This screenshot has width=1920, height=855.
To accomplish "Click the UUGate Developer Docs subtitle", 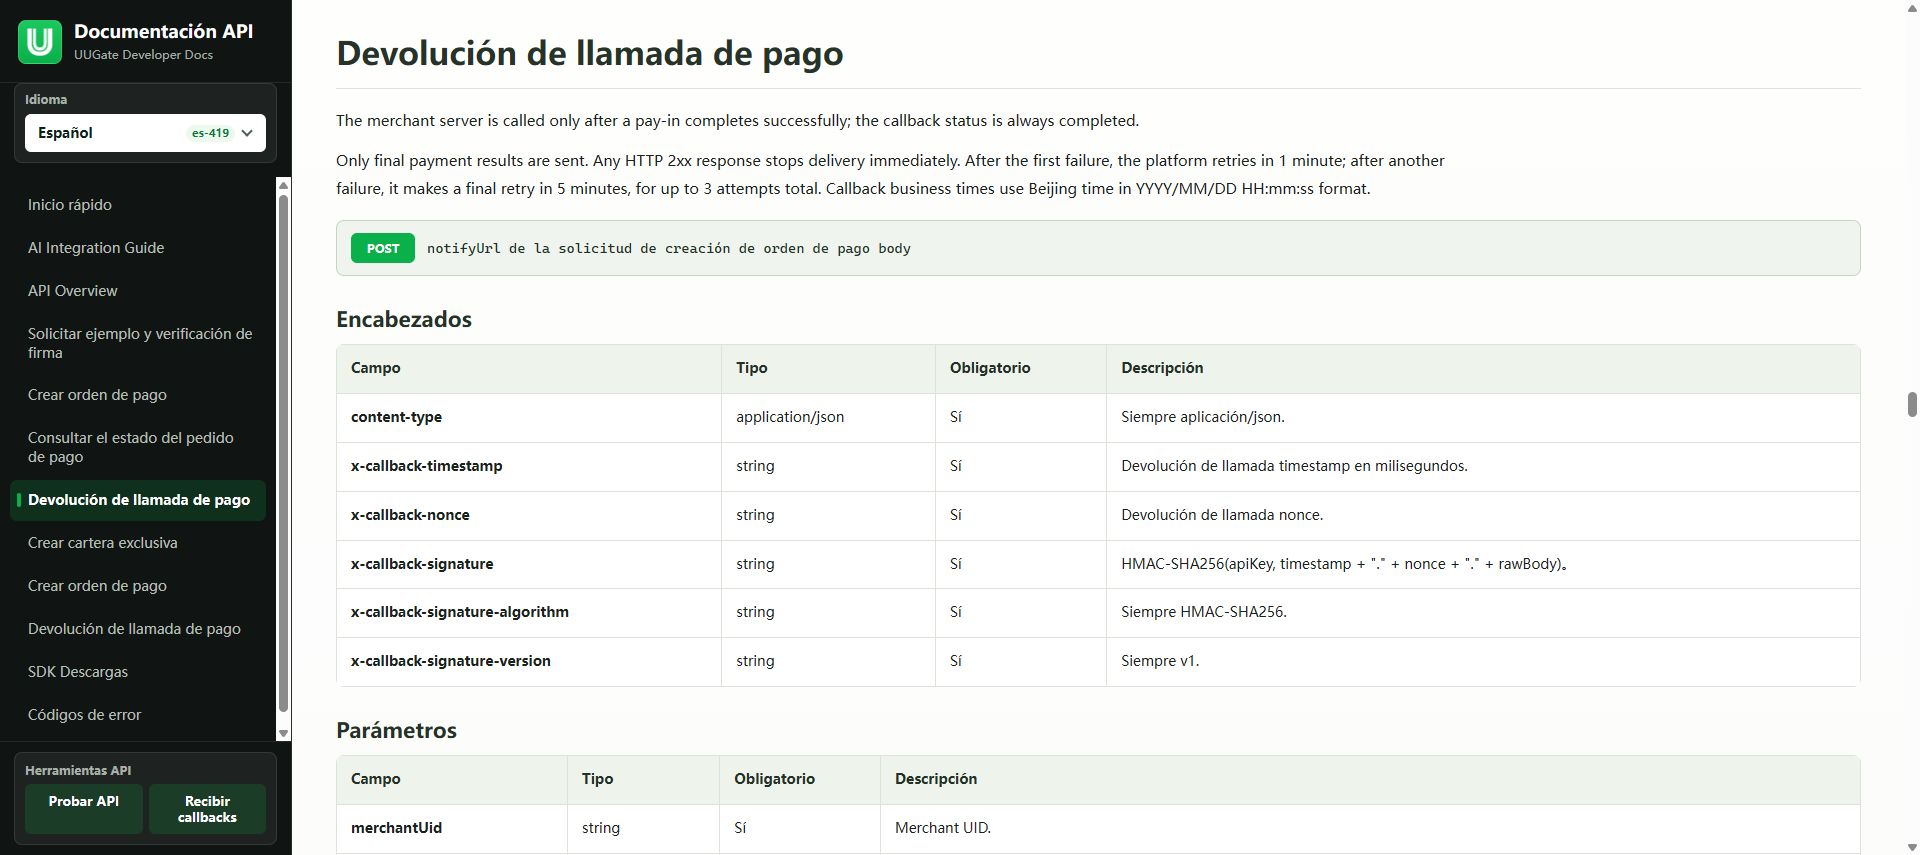I will click(143, 55).
